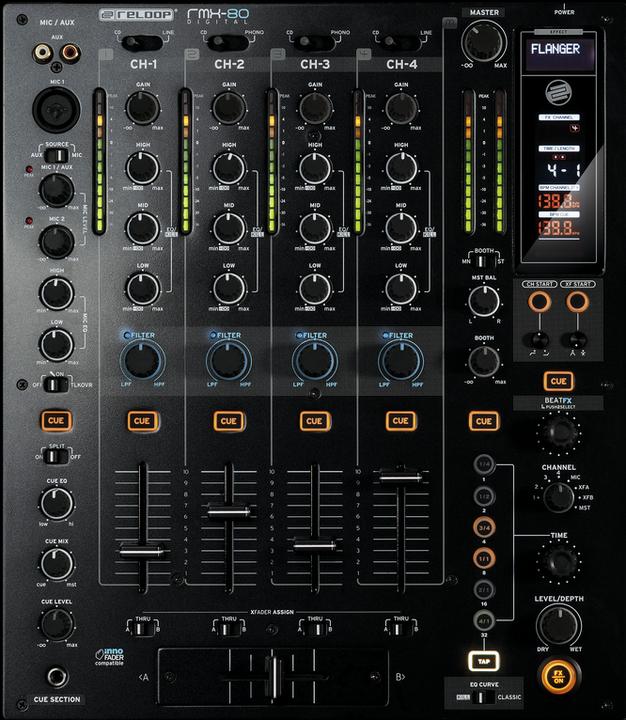Click the CH-1 mid EQ knob
This screenshot has width=626, height=720.
pyautogui.click(x=143, y=229)
